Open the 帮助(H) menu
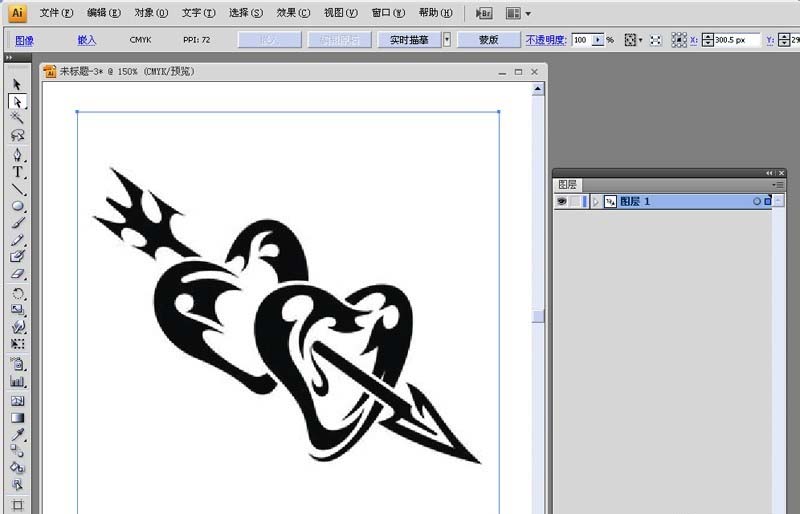The width and height of the screenshot is (800, 514). (436, 13)
